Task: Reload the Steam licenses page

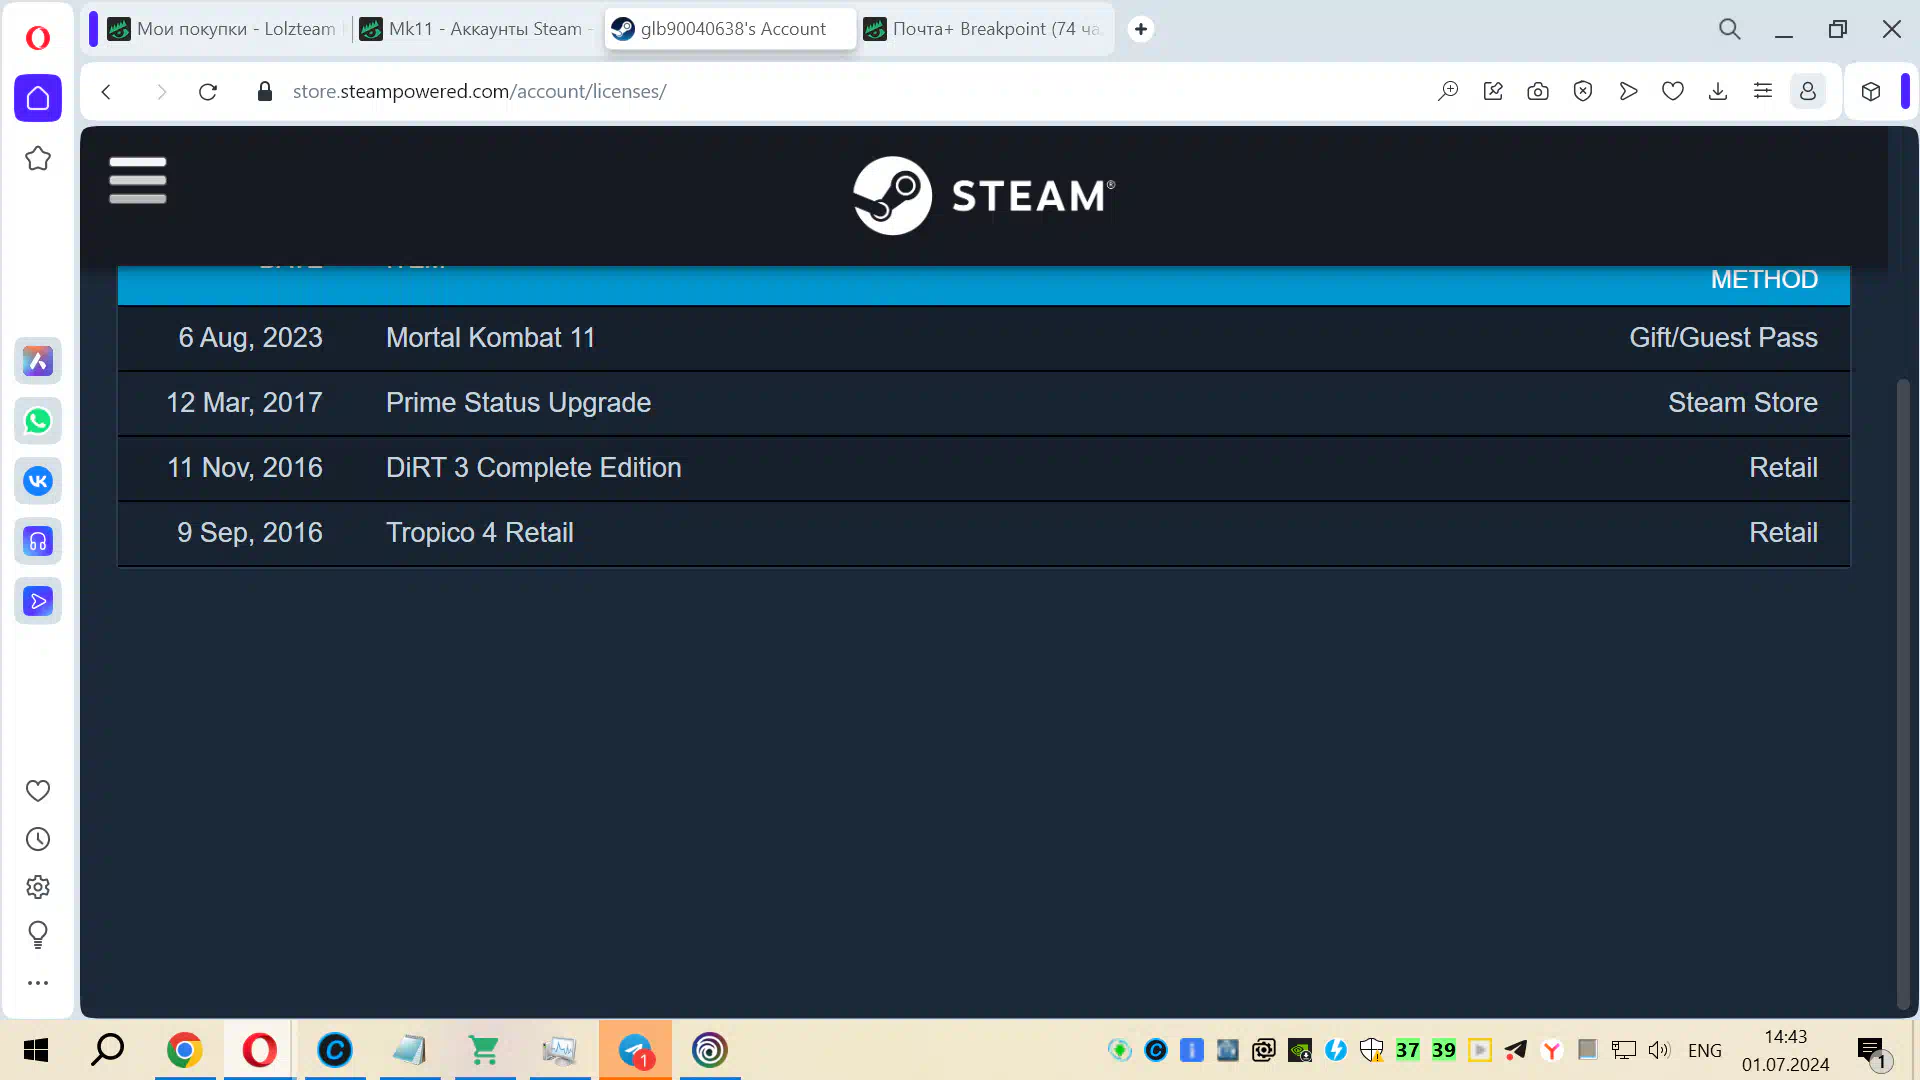Action: pos(208,92)
